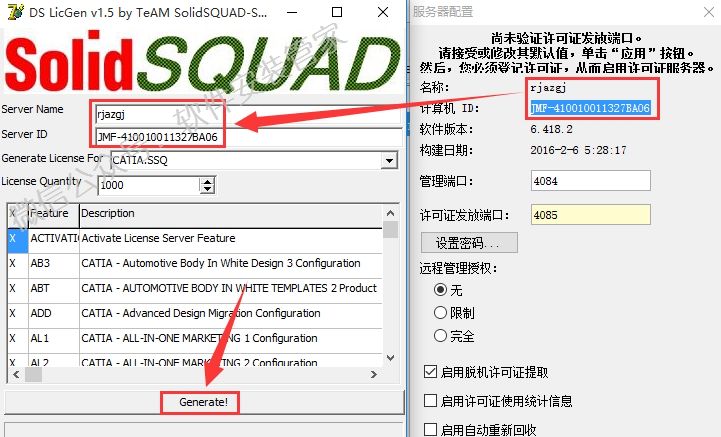Select the 限制 remote authorization option

[440, 313]
